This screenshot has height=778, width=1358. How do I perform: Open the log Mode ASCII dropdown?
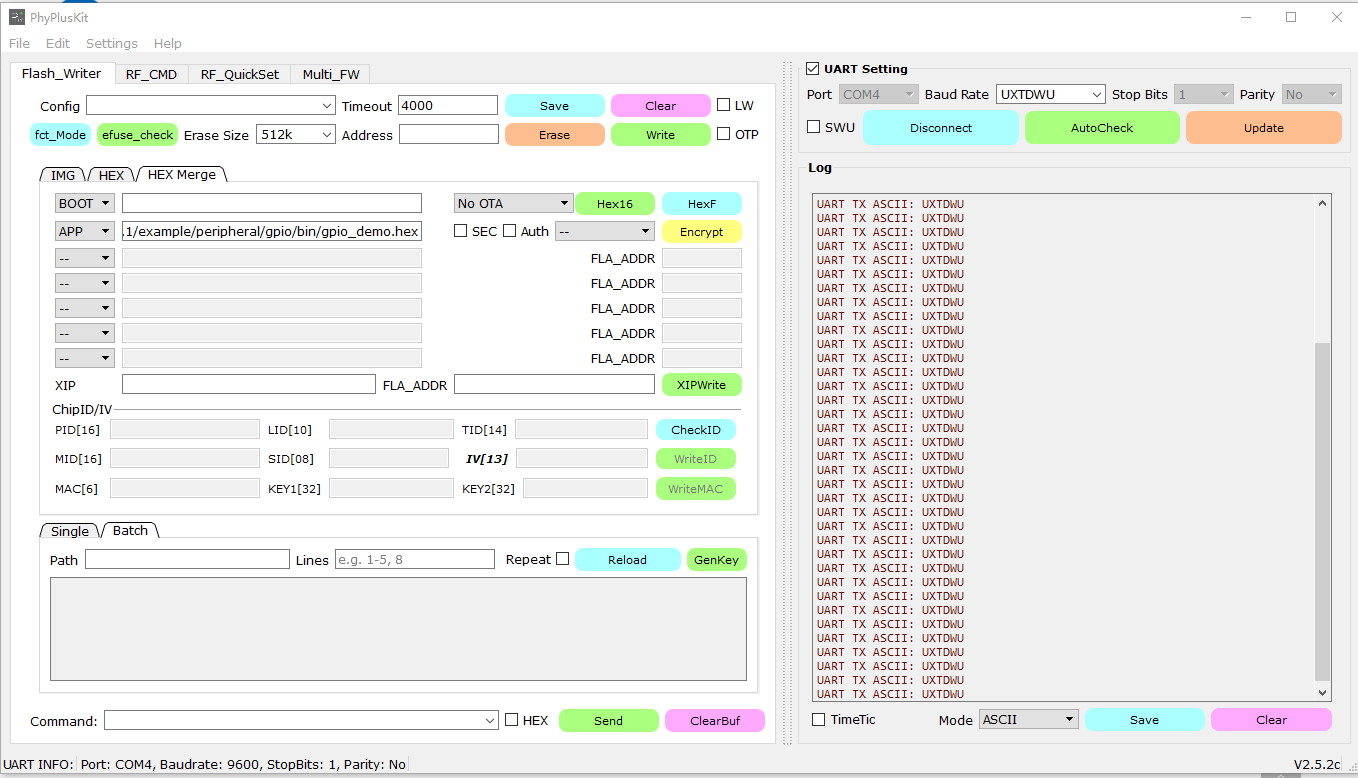coord(1029,719)
